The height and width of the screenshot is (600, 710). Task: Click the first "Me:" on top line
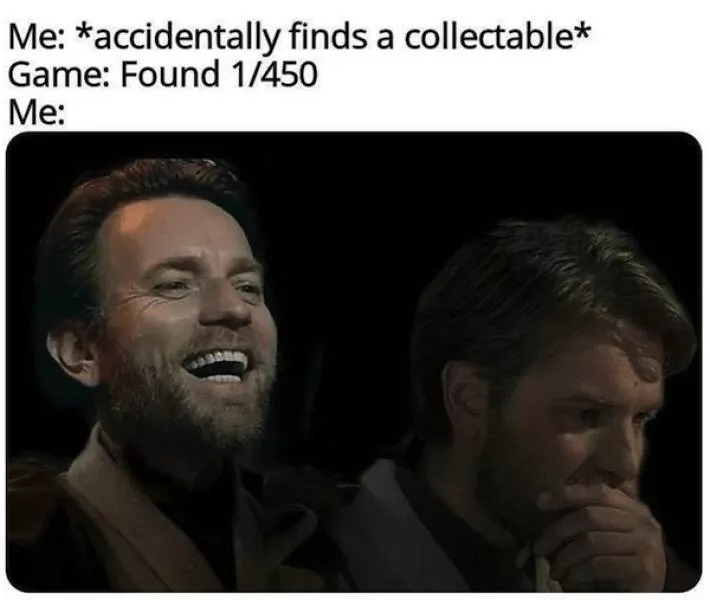pyautogui.click(x=36, y=37)
